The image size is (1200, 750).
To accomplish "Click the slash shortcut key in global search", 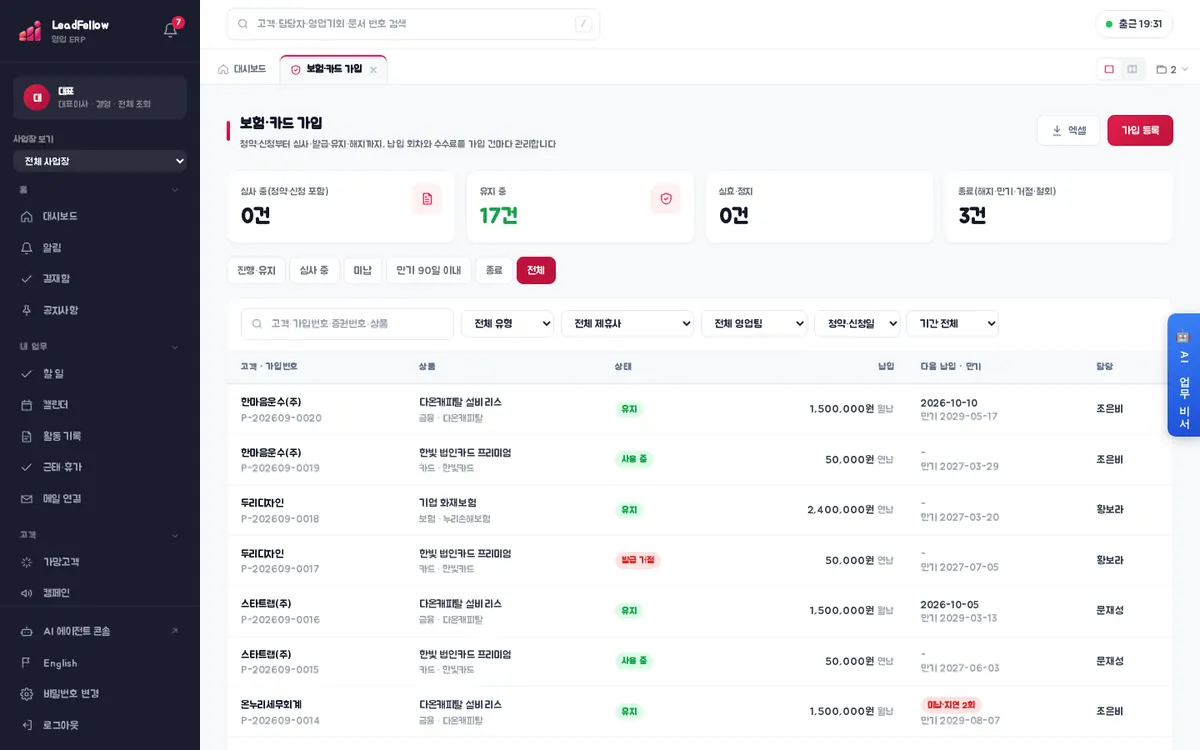I will click(x=583, y=24).
